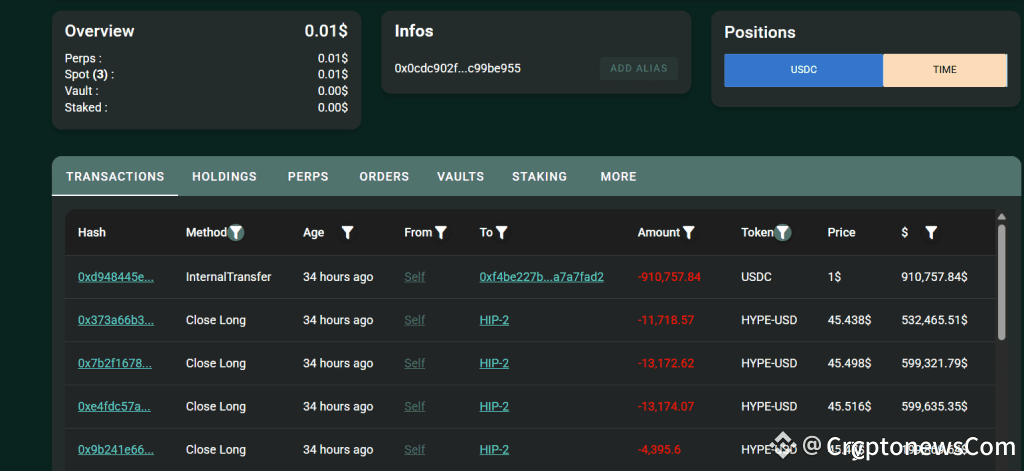Open the PERPS tab
Screen dimensions: 1024x471
[308, 177]
